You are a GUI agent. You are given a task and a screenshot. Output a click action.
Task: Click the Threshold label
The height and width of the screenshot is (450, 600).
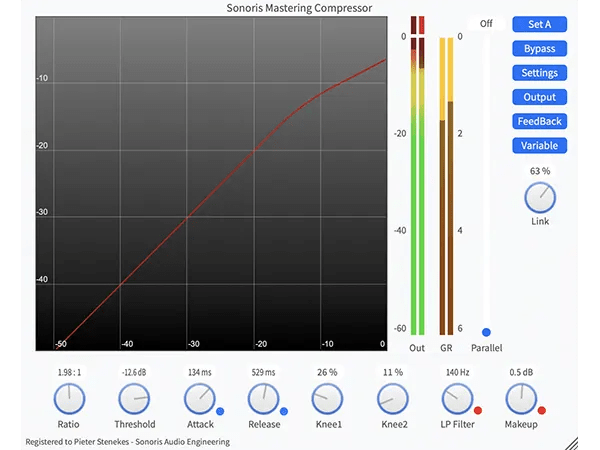[x=135, y=424]
